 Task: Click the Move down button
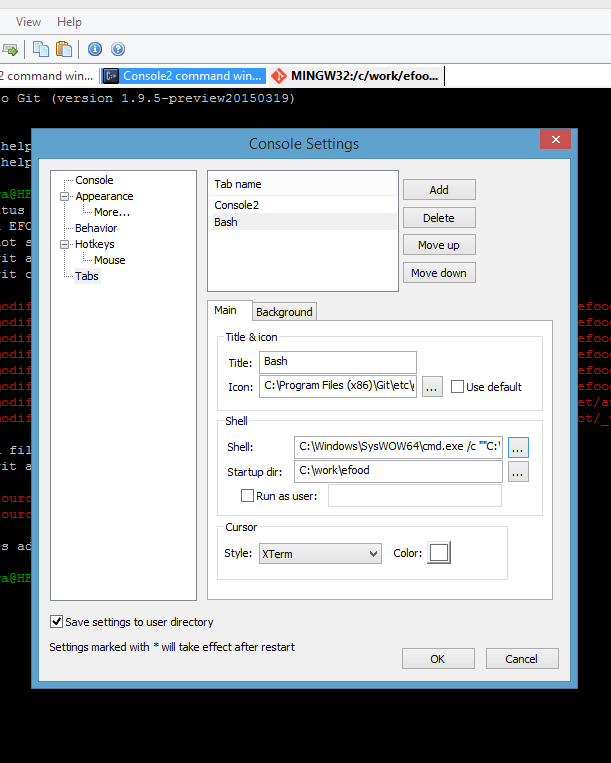tap(439, 273)
